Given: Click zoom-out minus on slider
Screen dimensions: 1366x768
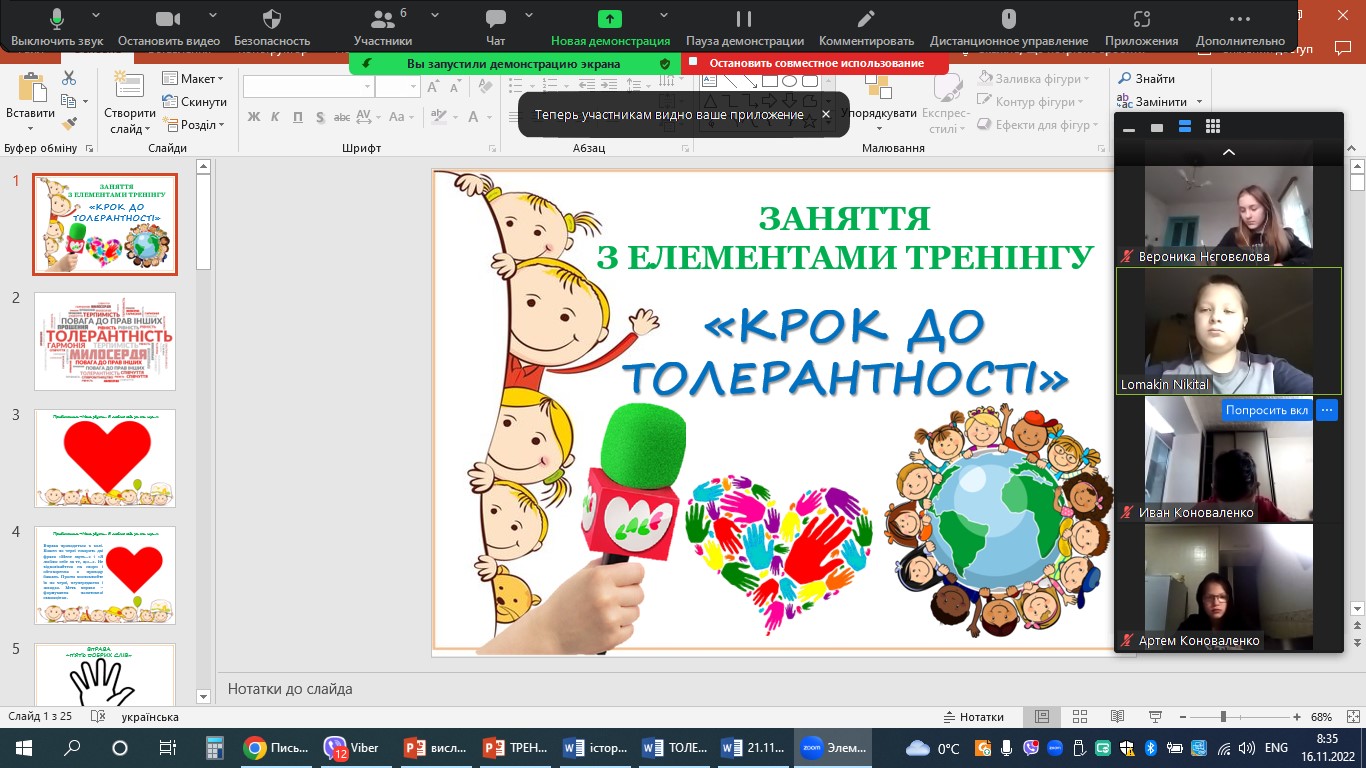Looking at the screenshot, I should [x=1183, y=717].
